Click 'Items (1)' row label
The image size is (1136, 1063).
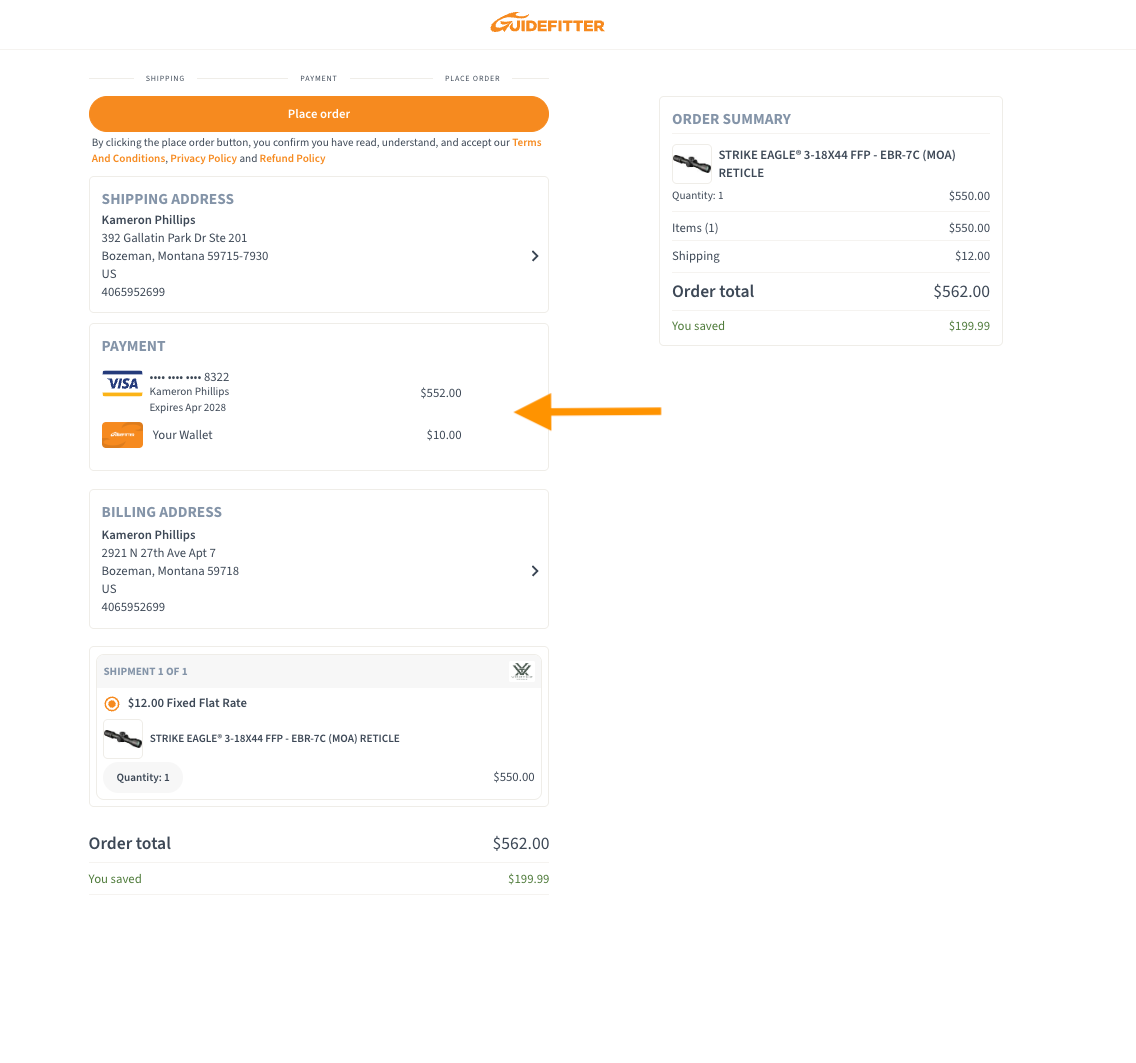pos(695,228)
